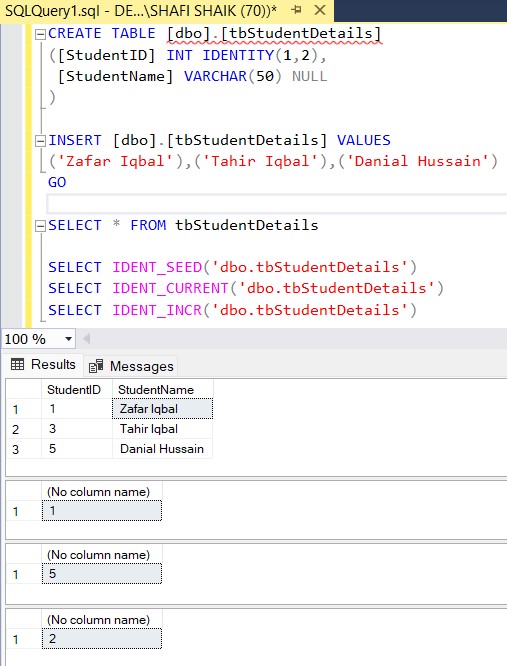Click the VARCHAR keyword in the editor

click(x=215, y=76)
